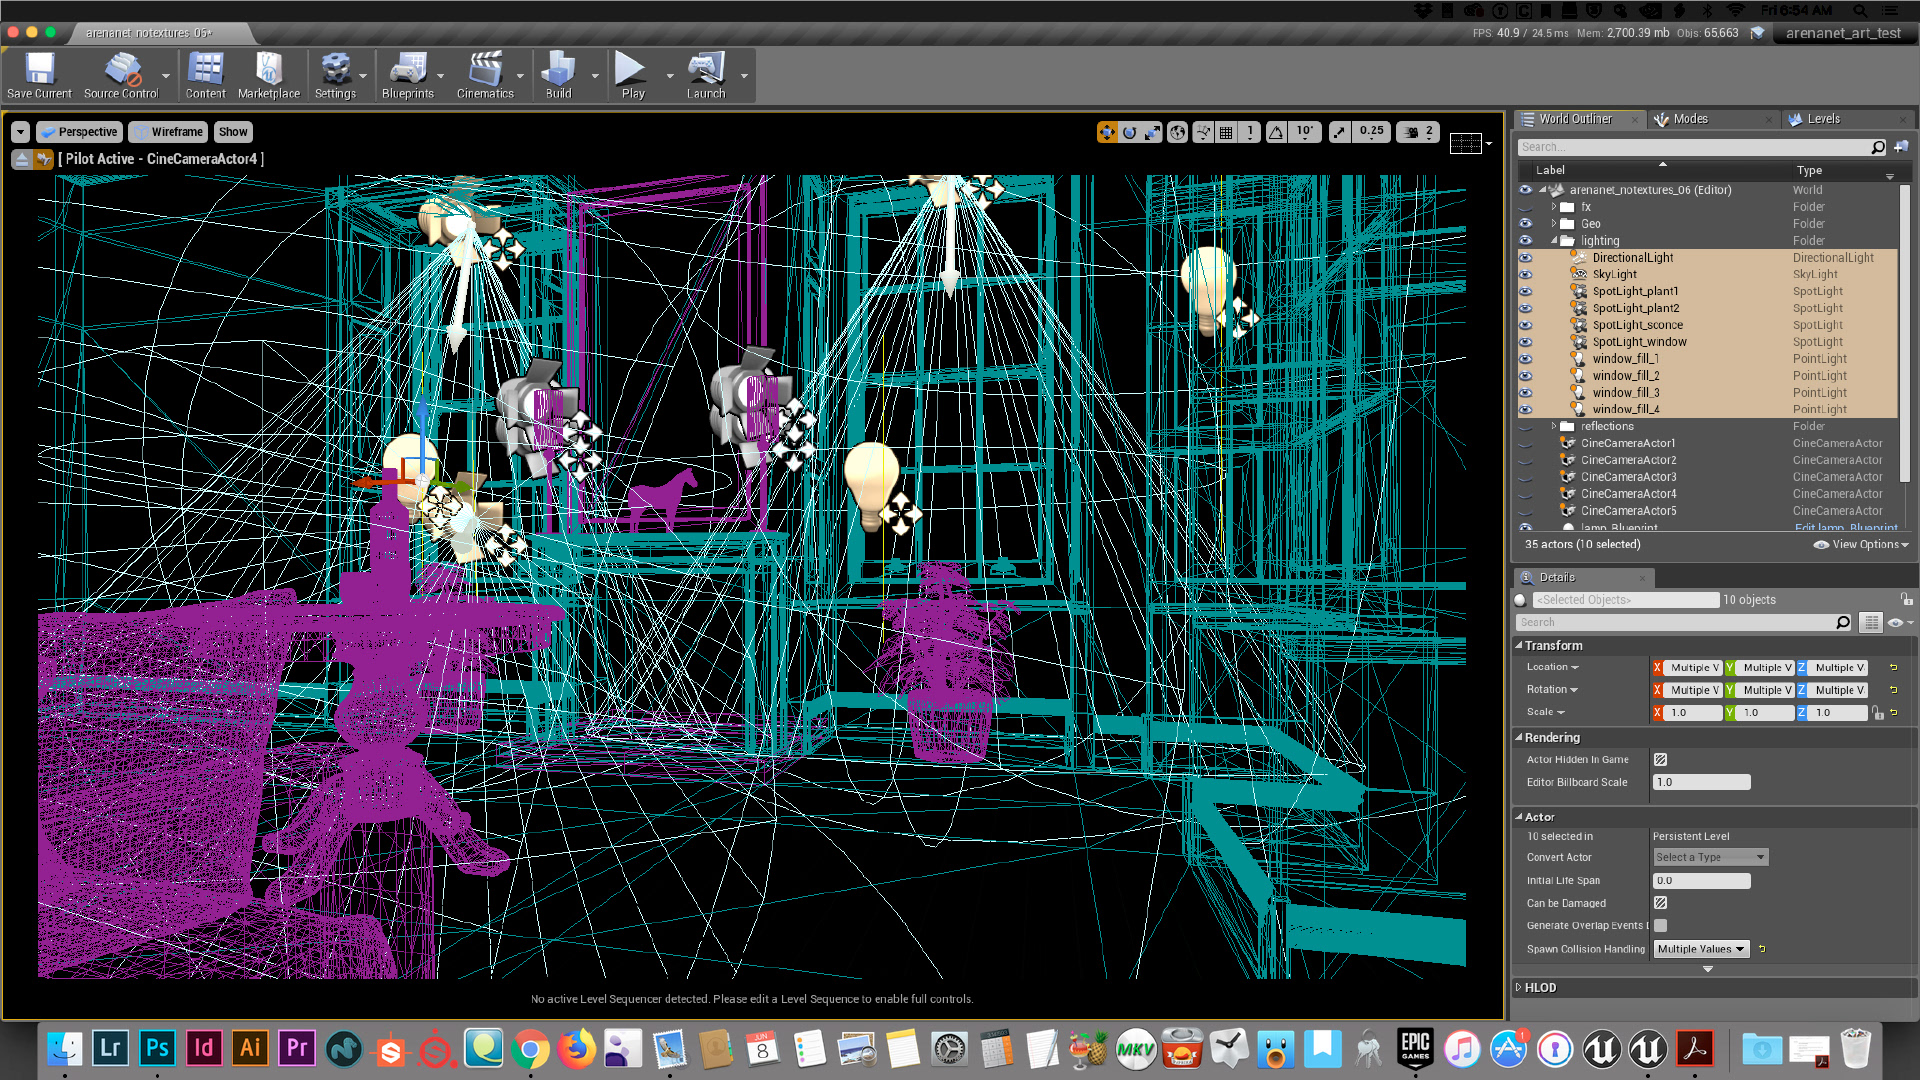Select the scale tool in the viewport
Screen dimensions: 1920x1080
(x=1153, y=132)
